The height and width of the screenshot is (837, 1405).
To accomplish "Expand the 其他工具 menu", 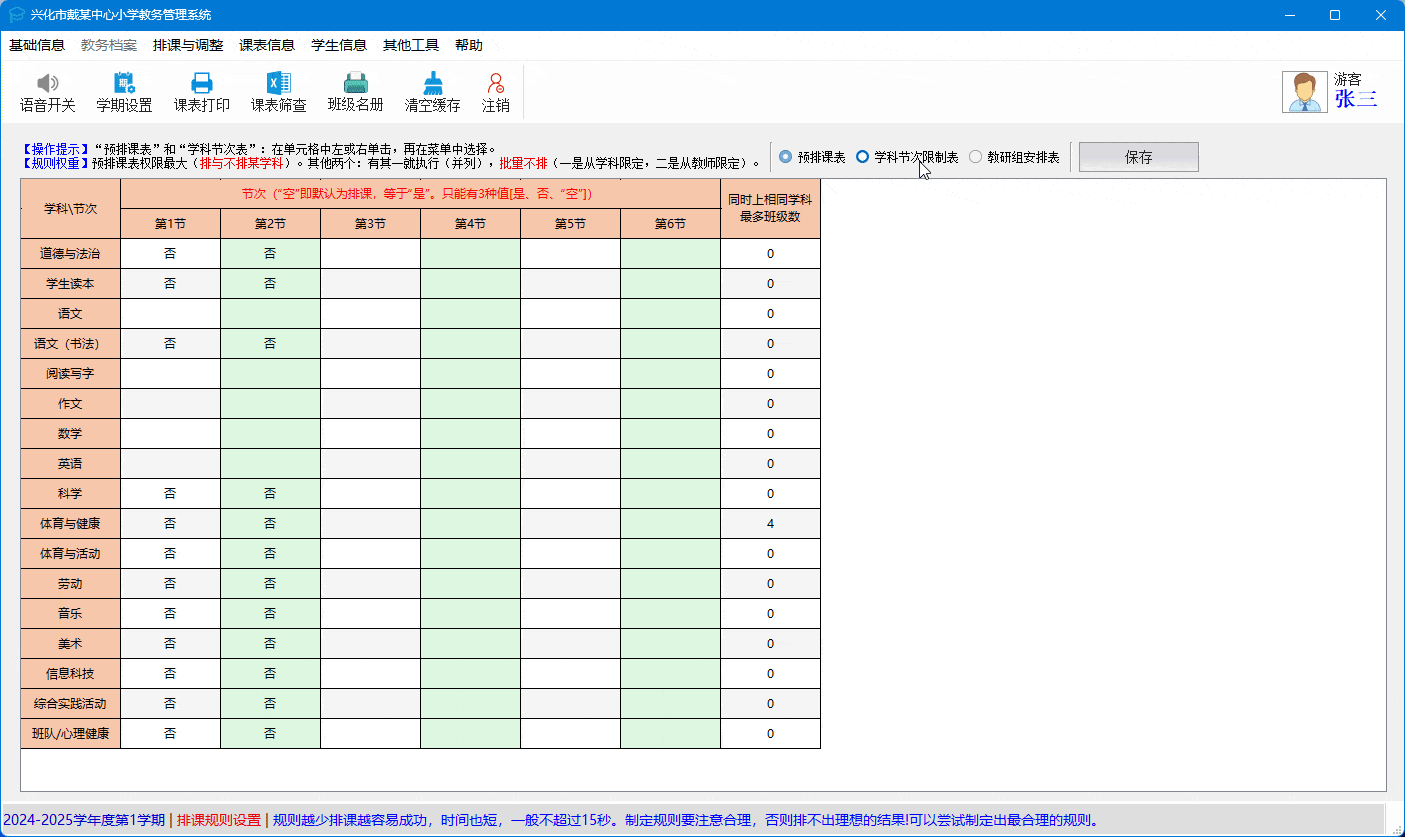I will coord(411,45).
